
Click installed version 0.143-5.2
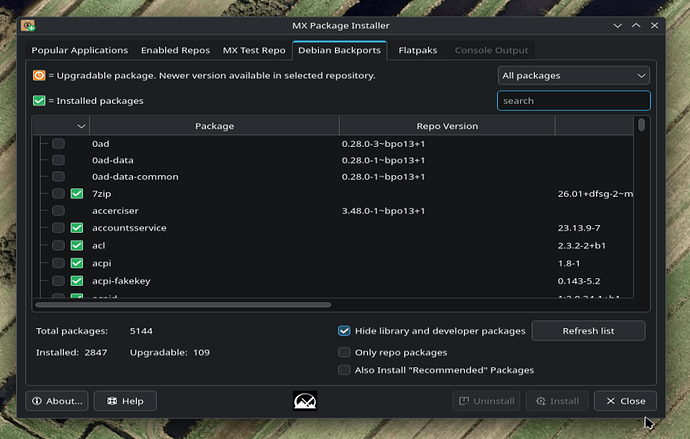(x=579, y=281)
